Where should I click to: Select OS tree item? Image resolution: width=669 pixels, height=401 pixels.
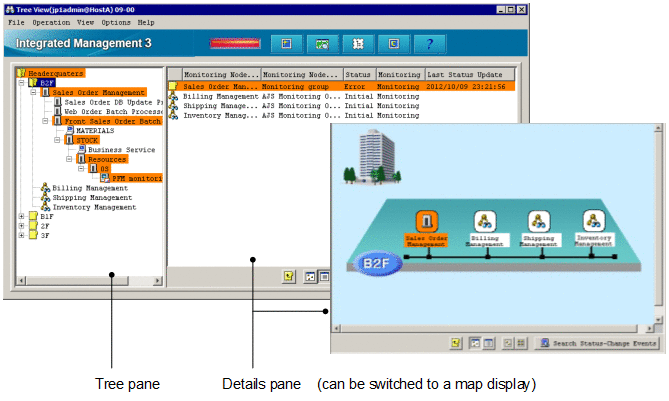tap(104, 169)
